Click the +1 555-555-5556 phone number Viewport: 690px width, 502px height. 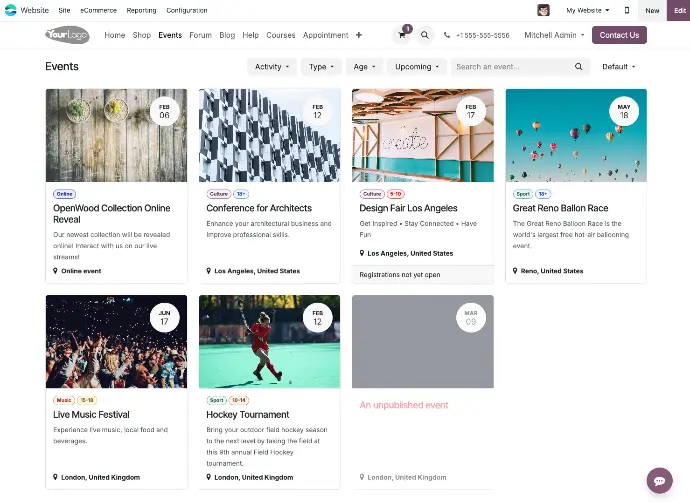[483, 35]
